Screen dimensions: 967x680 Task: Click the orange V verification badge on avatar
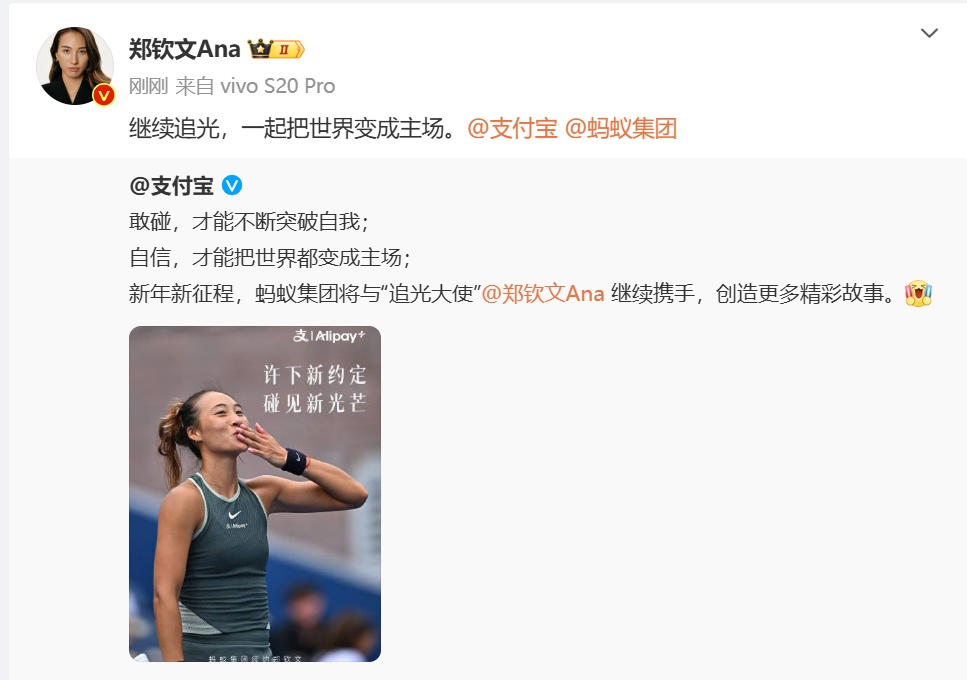pyautogui.click(x=104, y=95)
